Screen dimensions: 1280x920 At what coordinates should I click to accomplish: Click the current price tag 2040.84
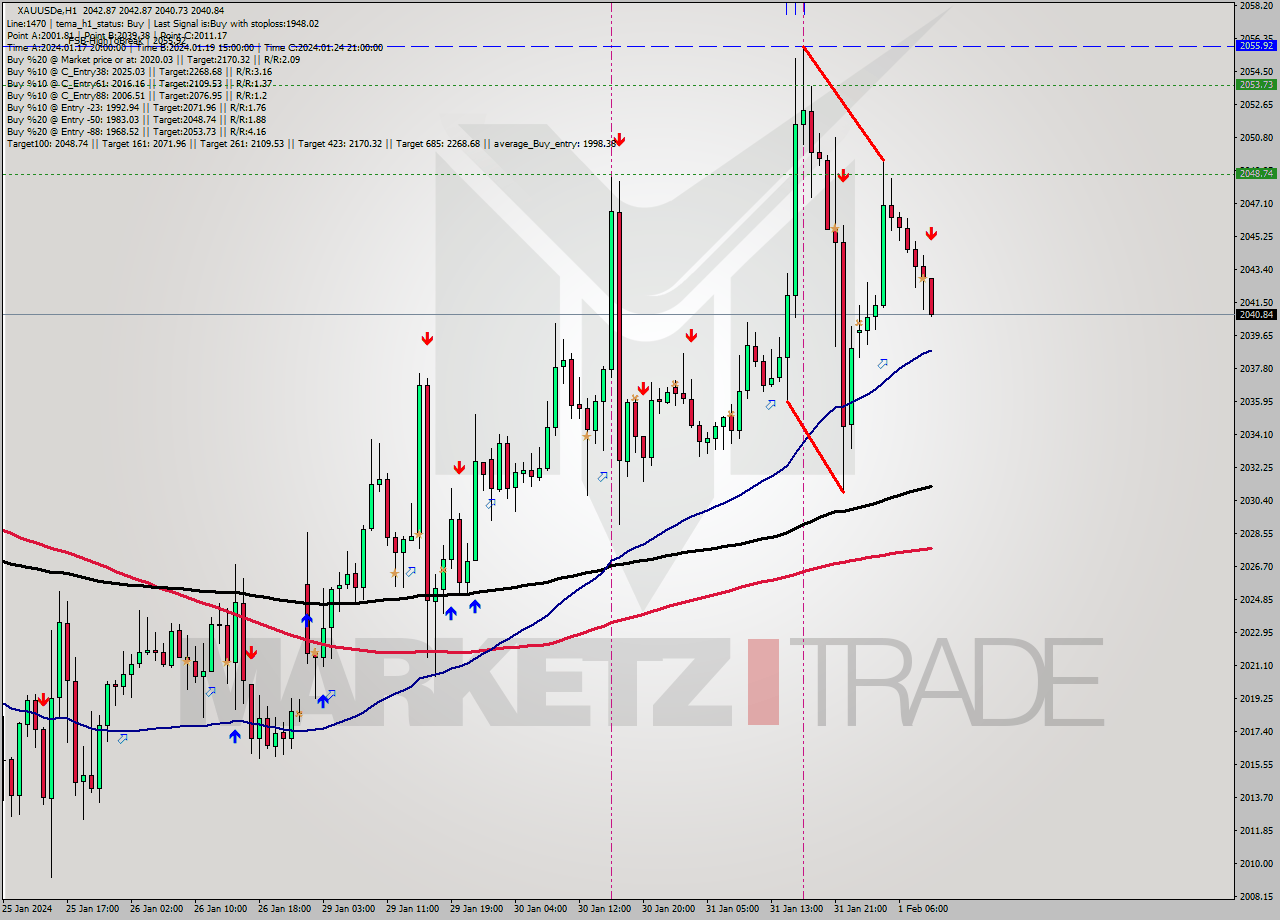(x=1256, y=314)
